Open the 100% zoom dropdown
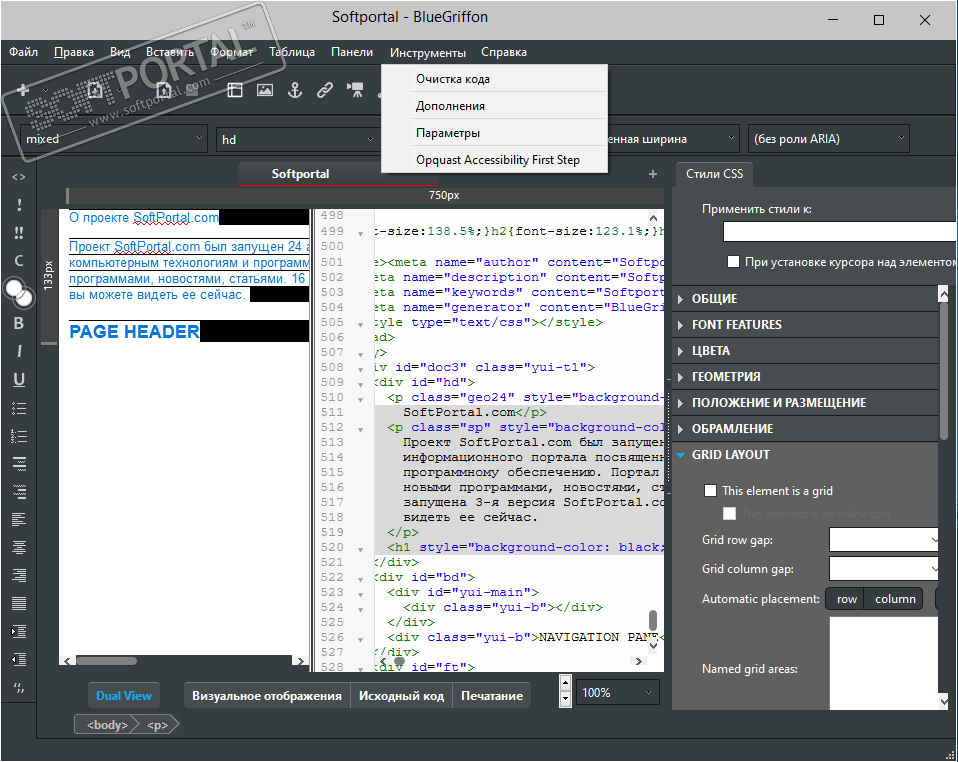Screen dimensions: 958x762 (x=618, y=693)
